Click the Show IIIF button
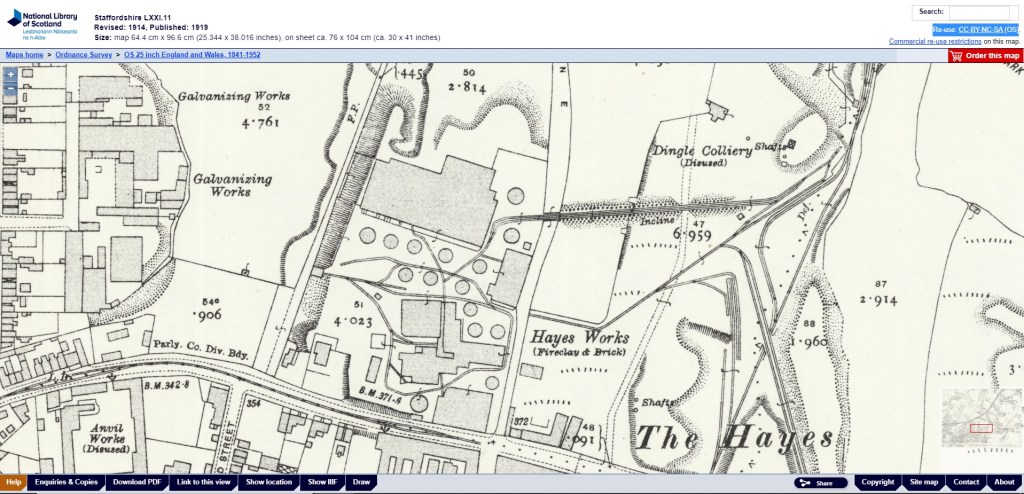The image size is (1024, 494). click(x=324, y=482)
